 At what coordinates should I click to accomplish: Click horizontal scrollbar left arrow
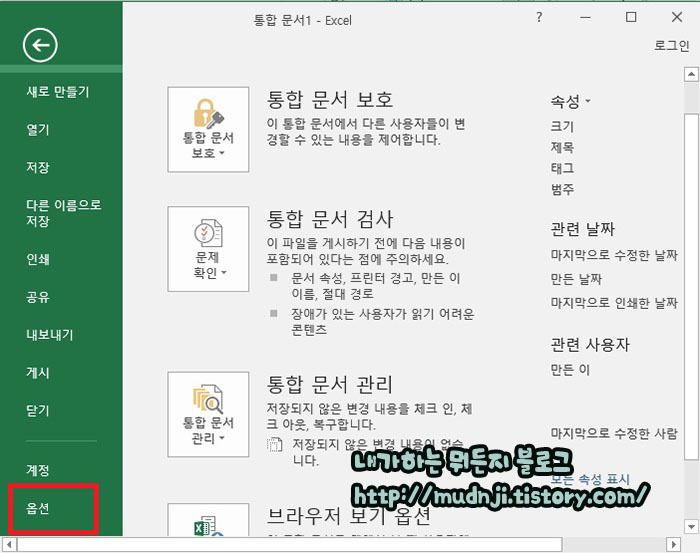(9, 545)
